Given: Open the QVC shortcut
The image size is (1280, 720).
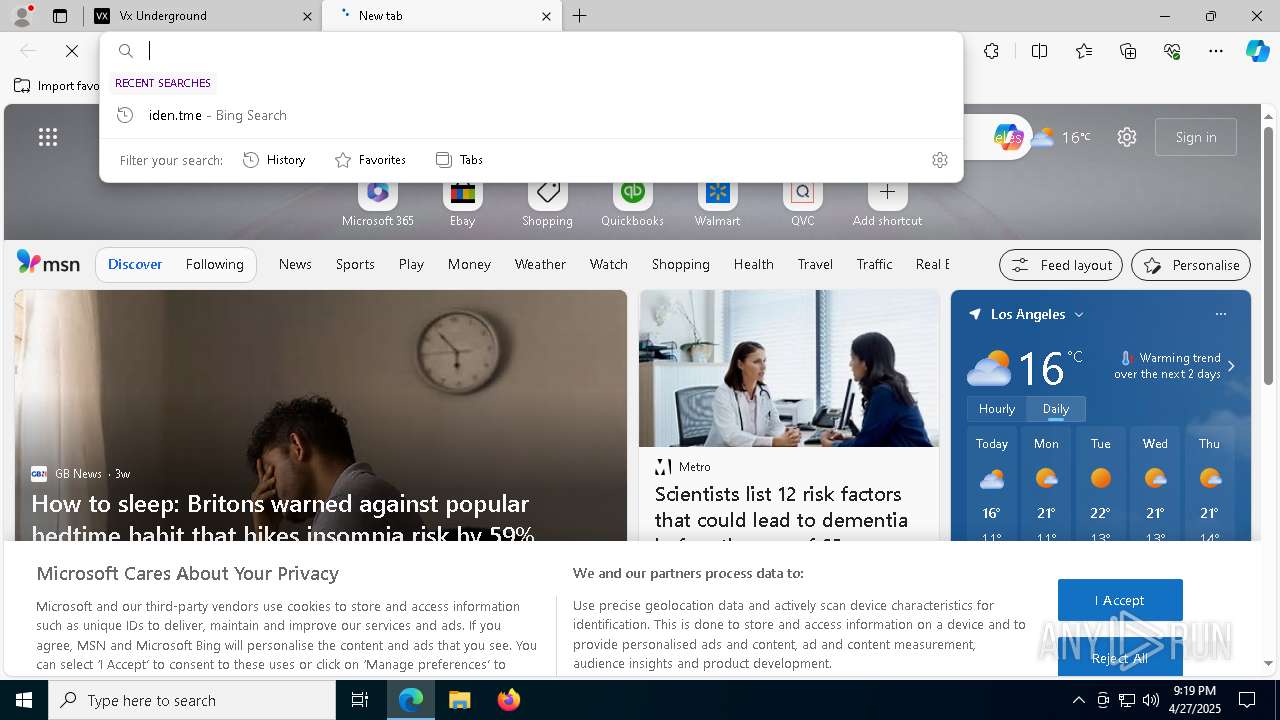Looking at the screenshot, I should (x=802, y=204).
